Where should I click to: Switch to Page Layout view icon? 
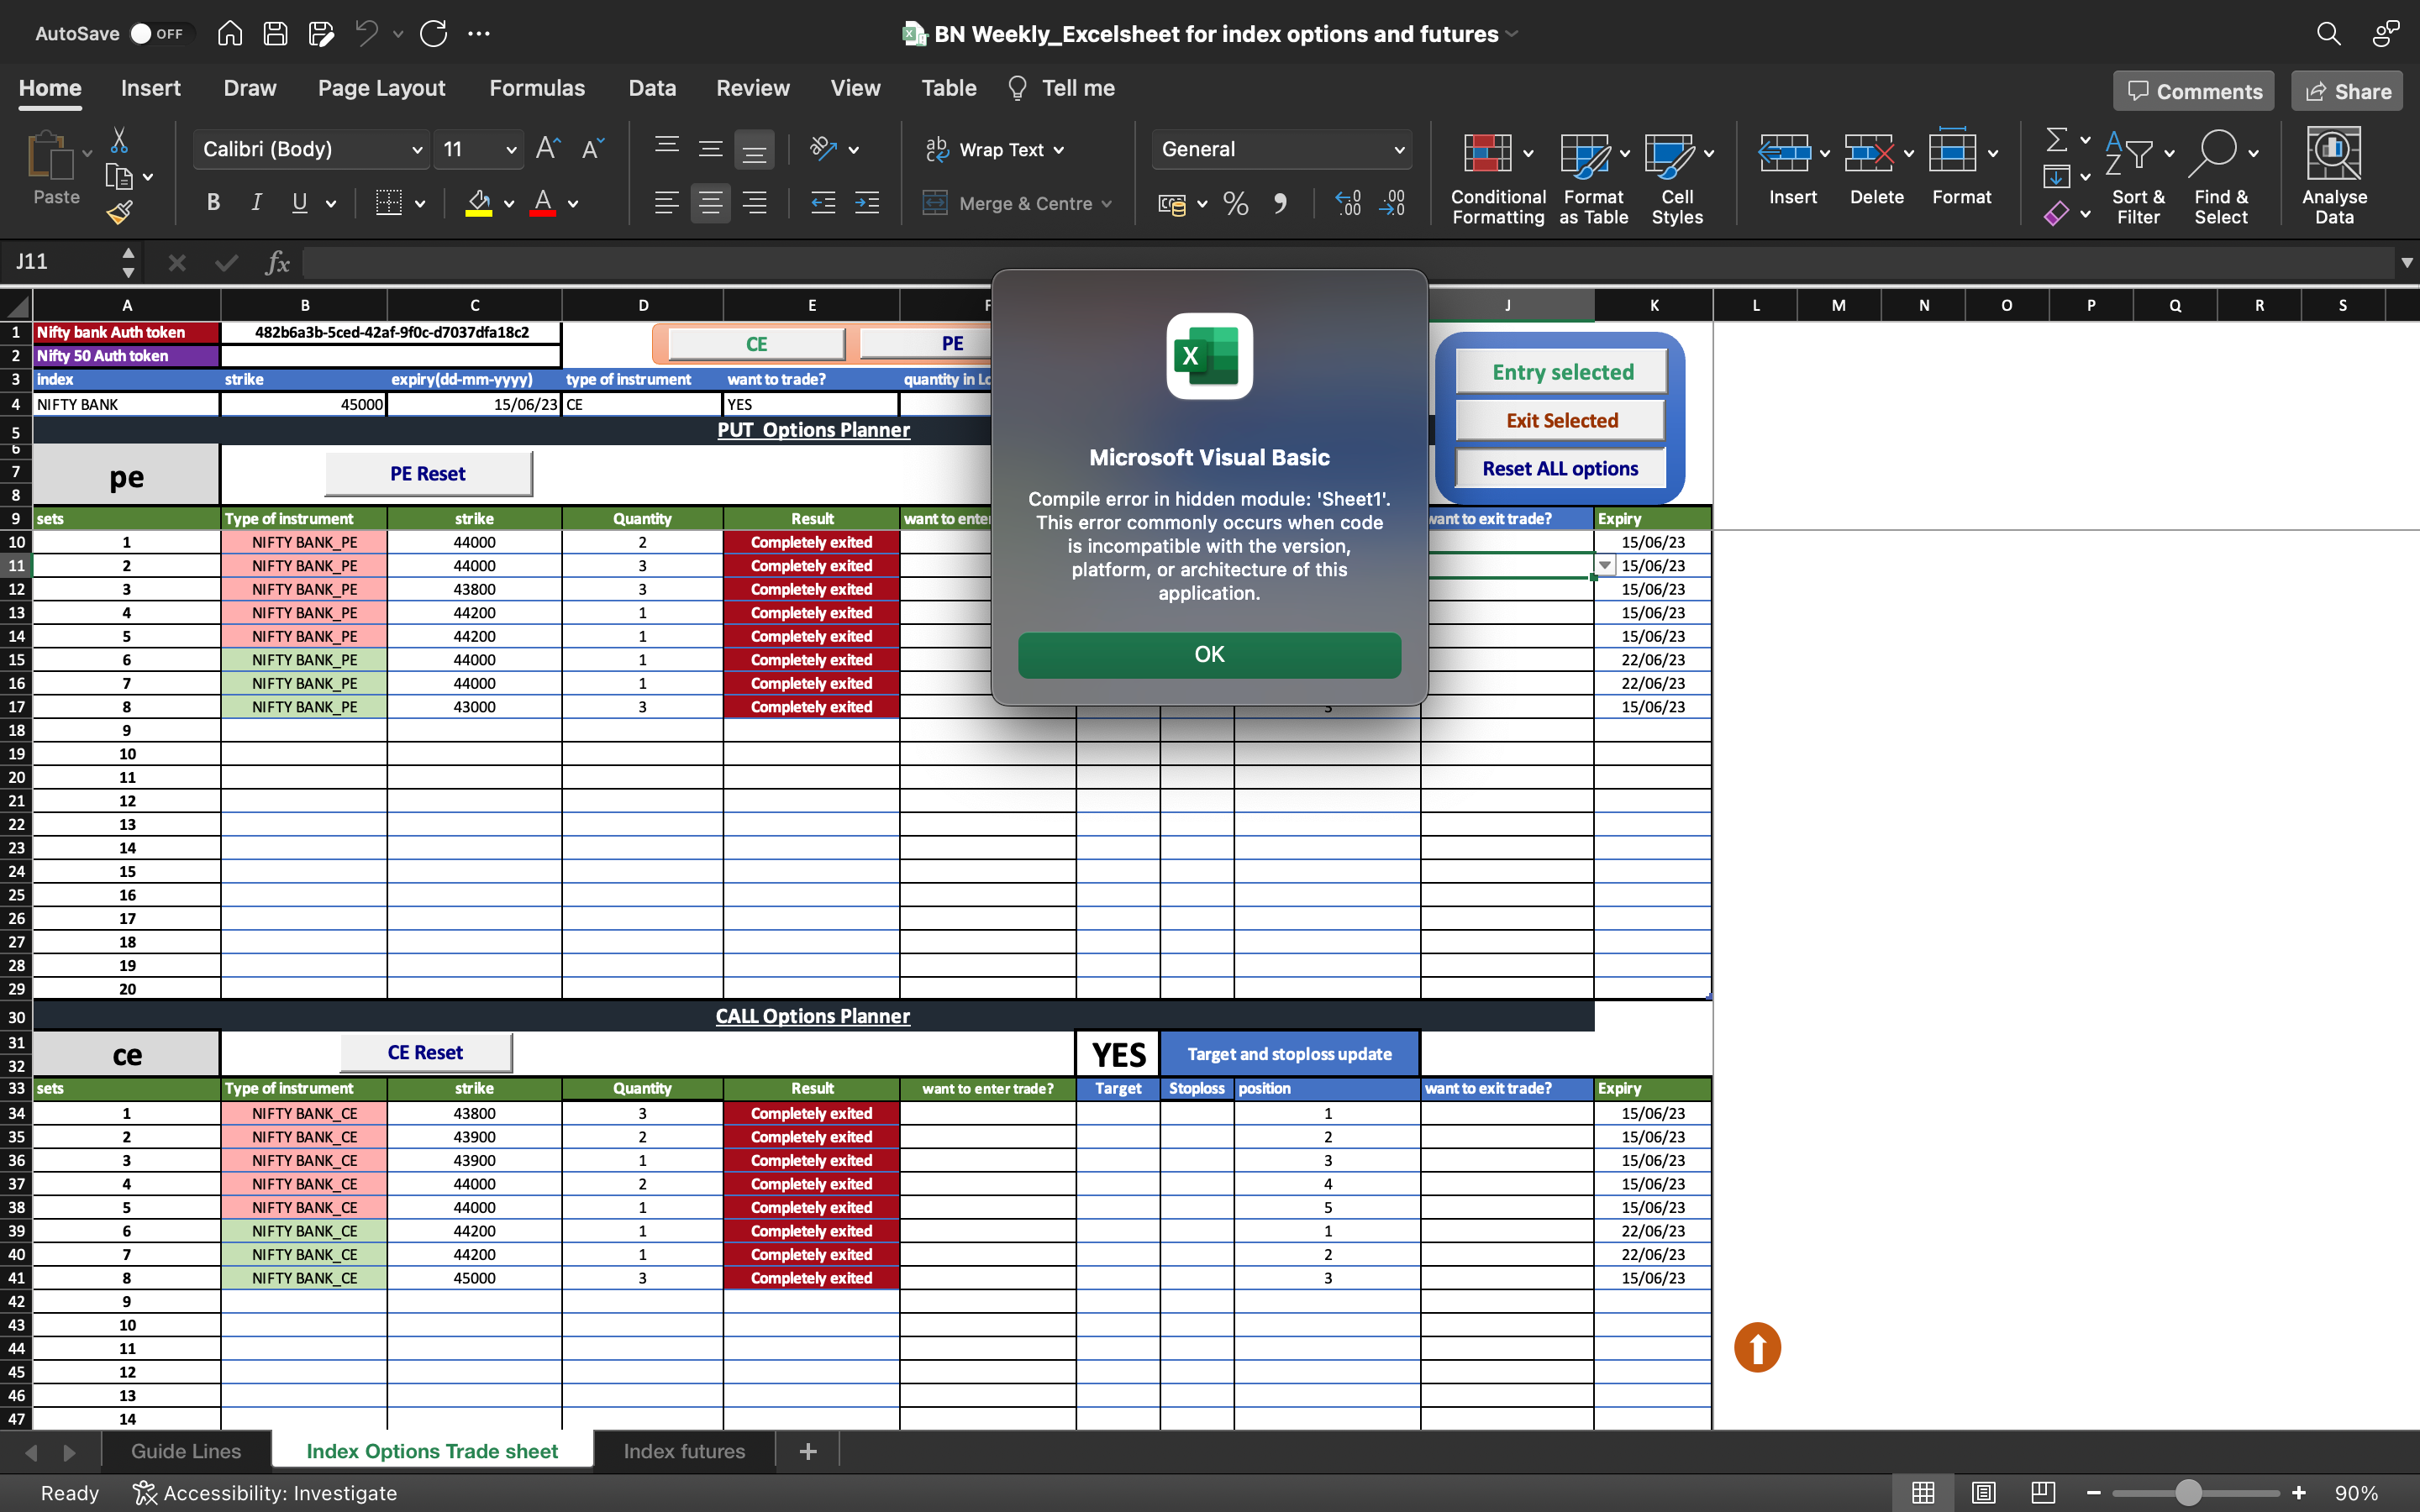pos(1983,1492)
